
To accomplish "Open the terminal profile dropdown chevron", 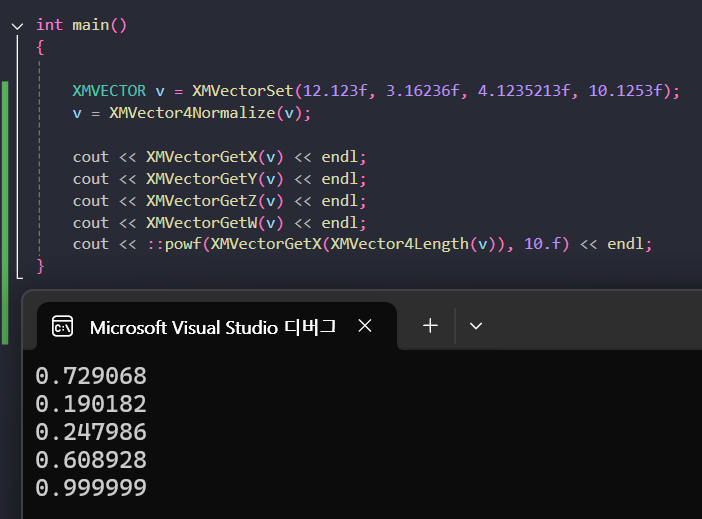I will coord(475,326).
